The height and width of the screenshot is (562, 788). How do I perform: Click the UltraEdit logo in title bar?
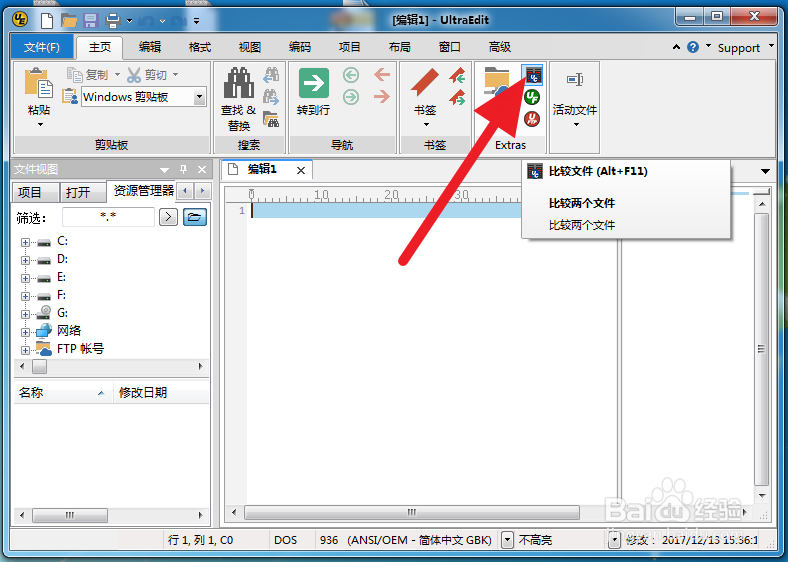click(20, 20)
